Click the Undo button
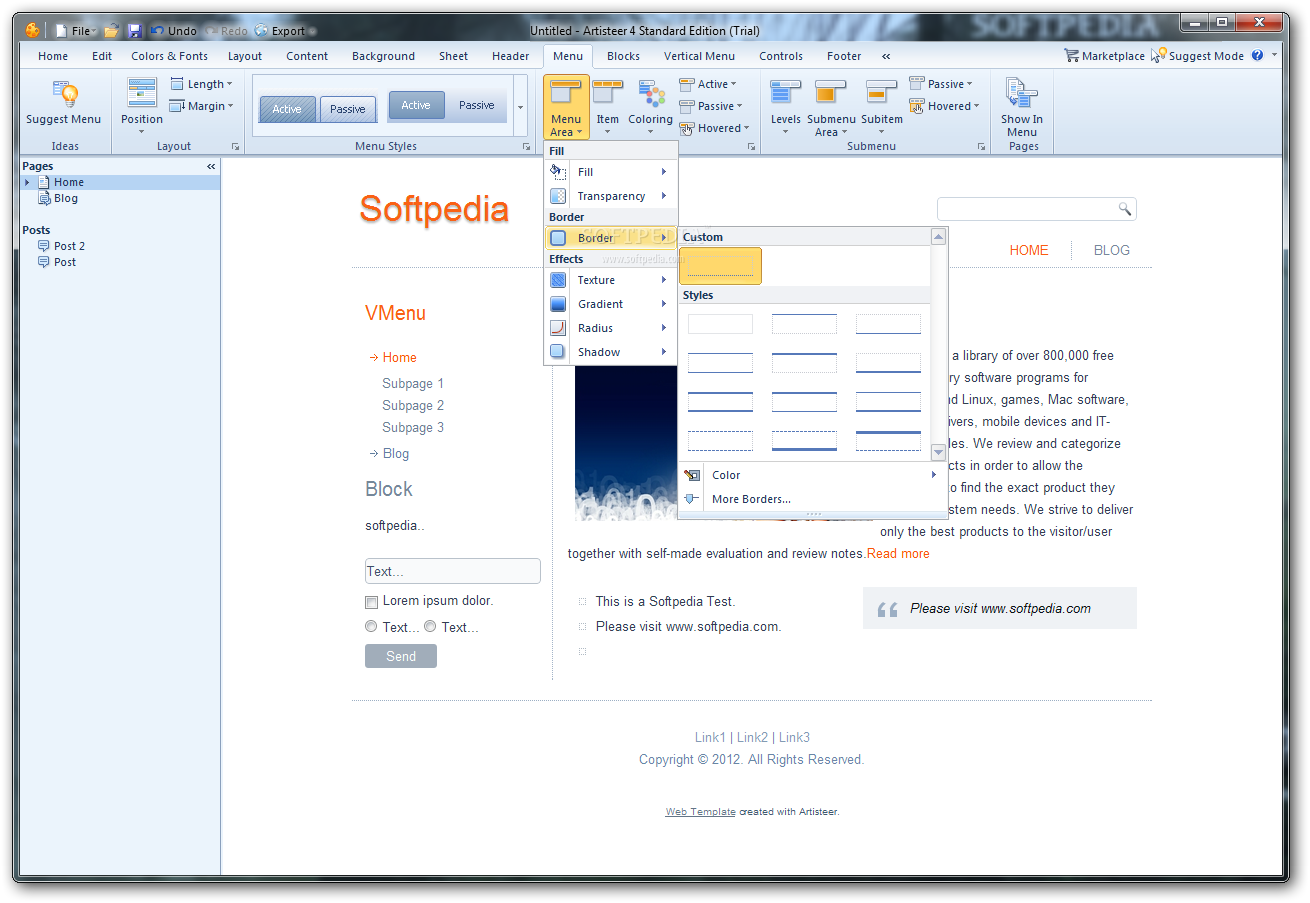The width and height of the screenshot is (1310, 903). 174,31
